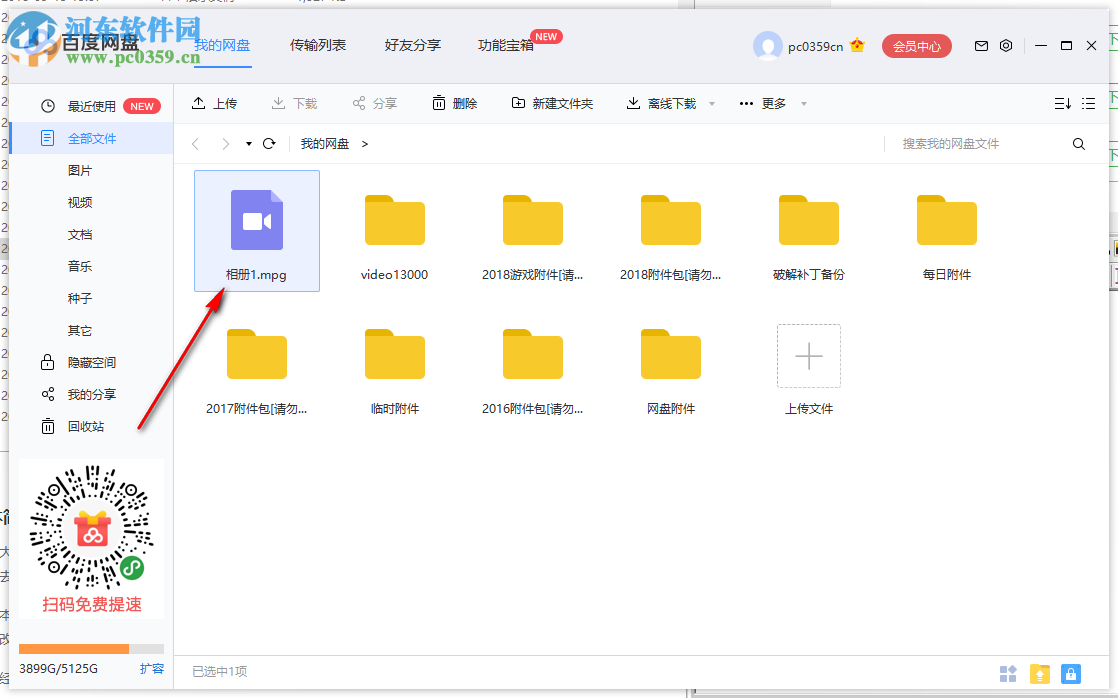Refresh the file list
This screenshot has width=1118, height=698.
(x=268, y=143)
